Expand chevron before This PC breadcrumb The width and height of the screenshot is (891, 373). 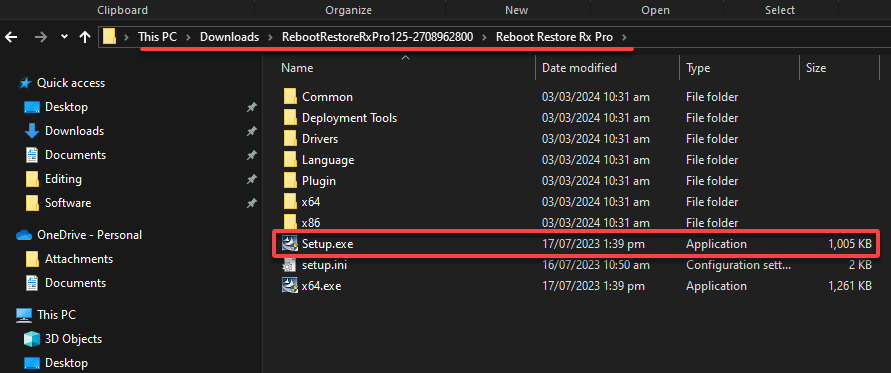click(x=127, y=38)
